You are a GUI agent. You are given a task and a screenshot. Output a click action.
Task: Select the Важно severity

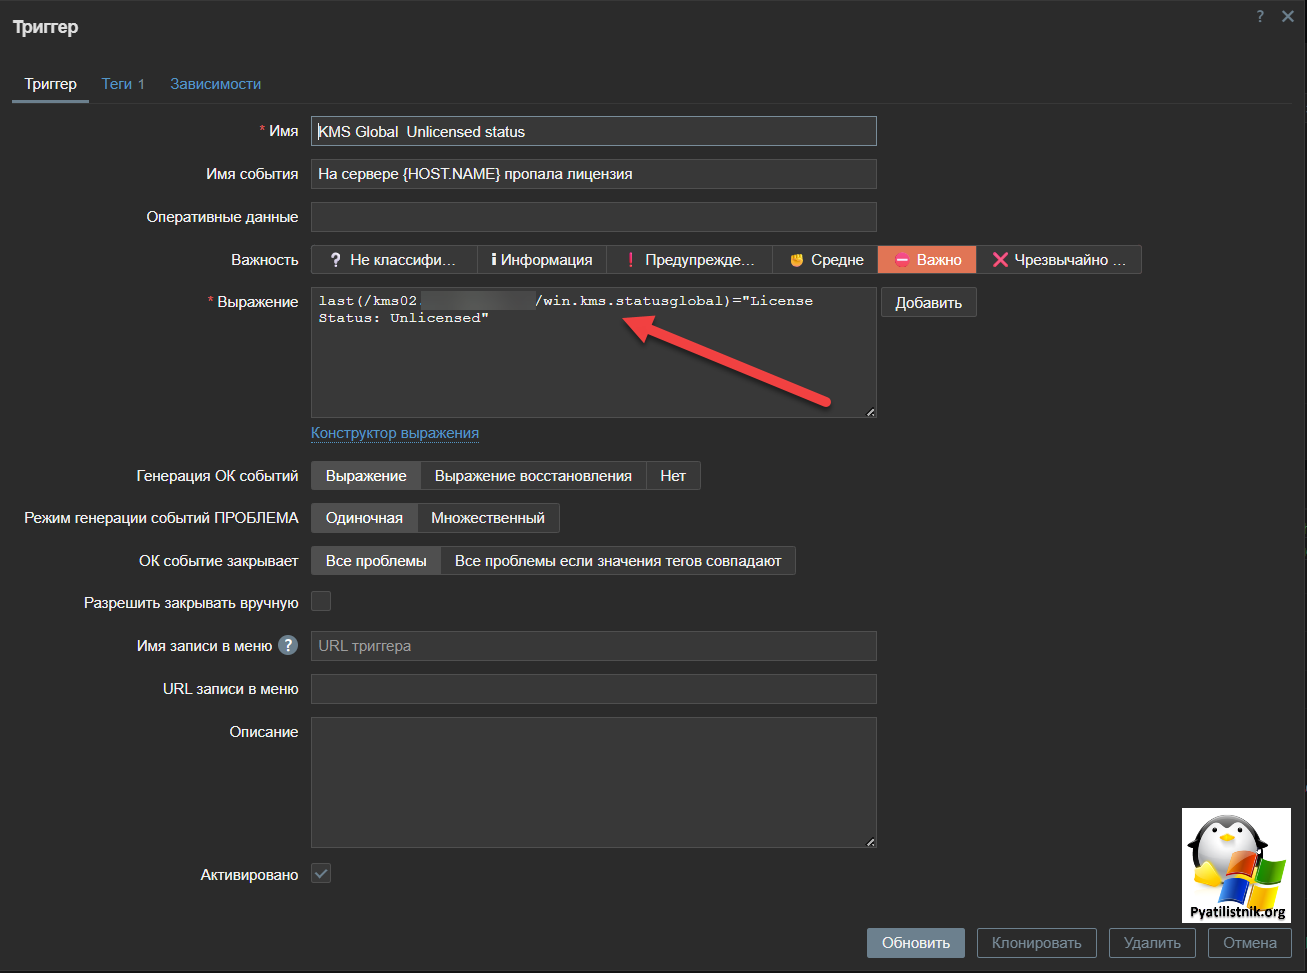tap(927, 260)
